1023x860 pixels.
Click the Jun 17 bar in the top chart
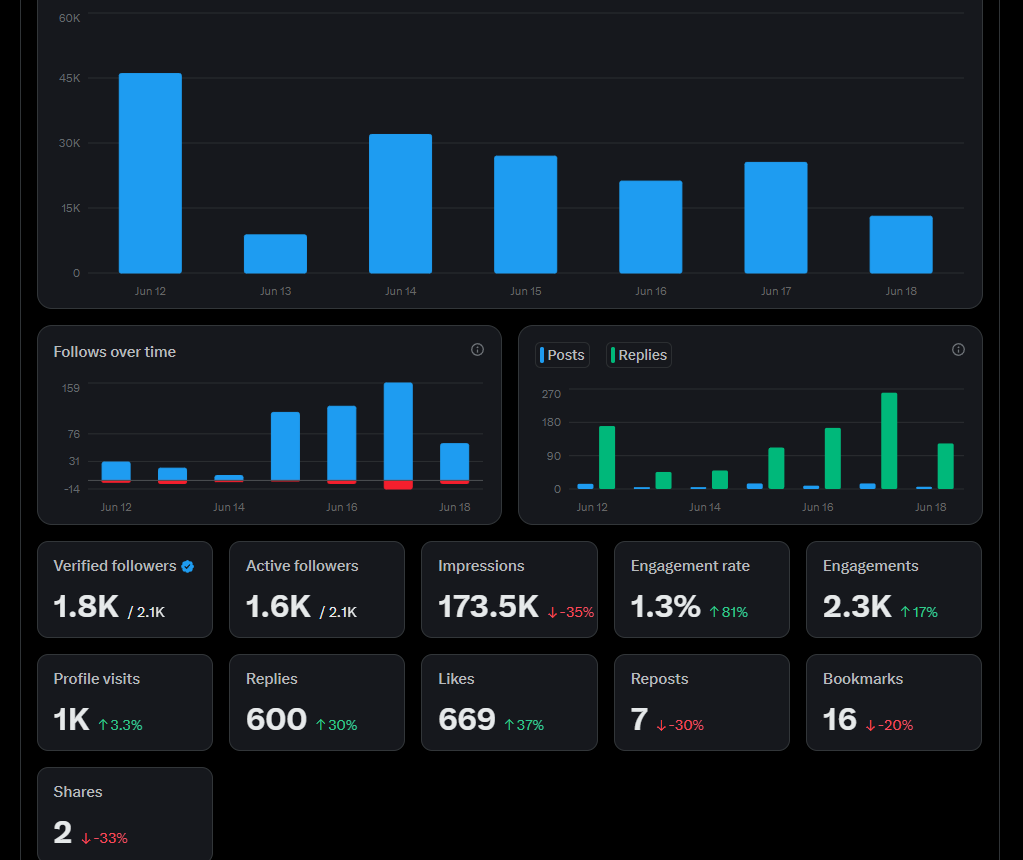(x=776, y=218)
